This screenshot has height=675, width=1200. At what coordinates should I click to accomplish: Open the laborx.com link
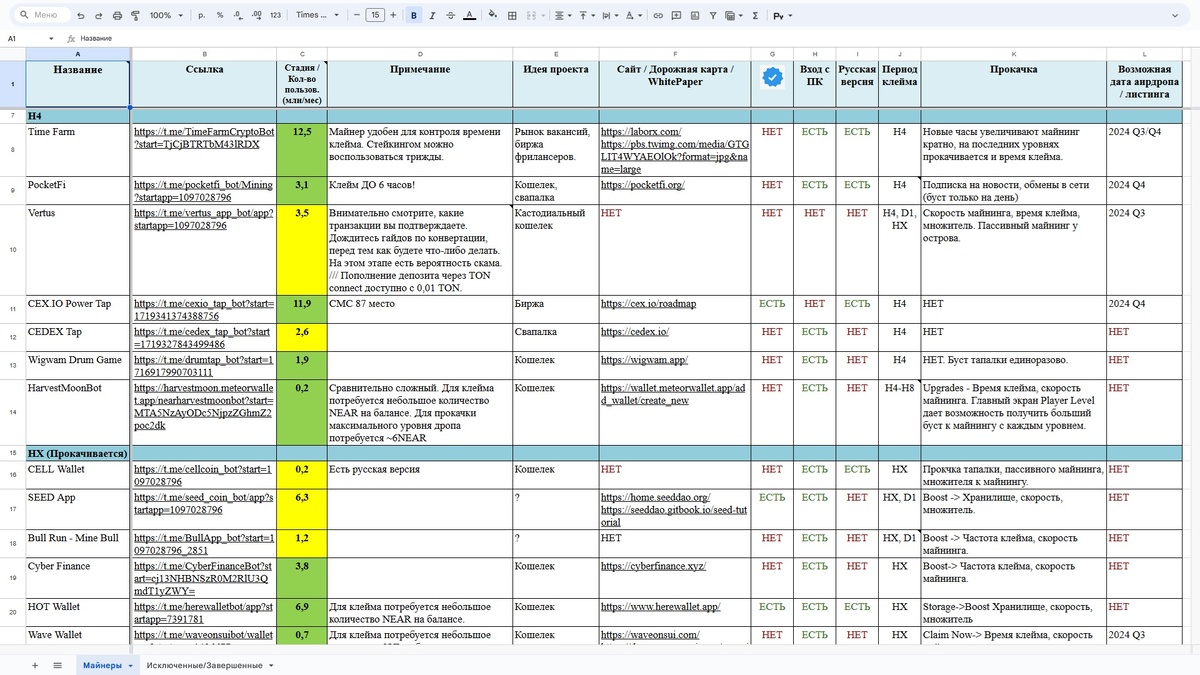(640, 131)
